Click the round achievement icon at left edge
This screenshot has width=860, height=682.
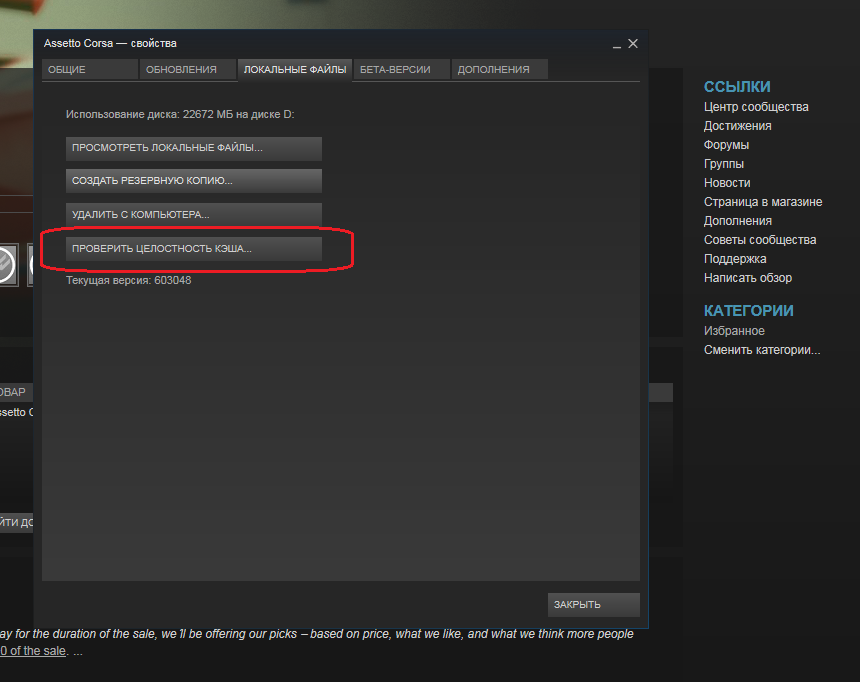coord(8,265)
